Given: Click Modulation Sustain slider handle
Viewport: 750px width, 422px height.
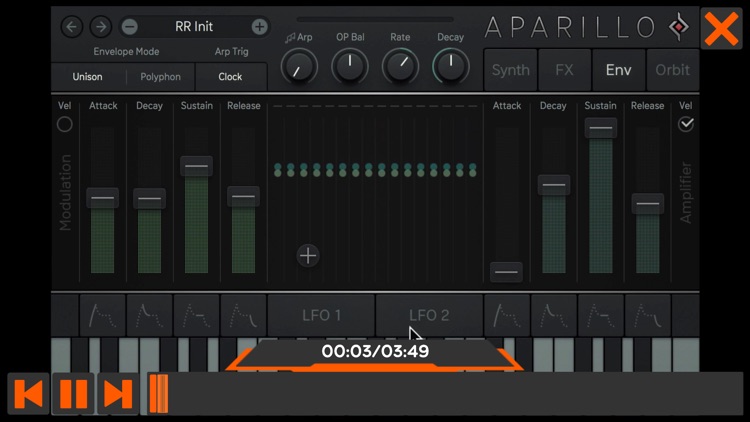Looking at the screenshot, I should [196, 166].
